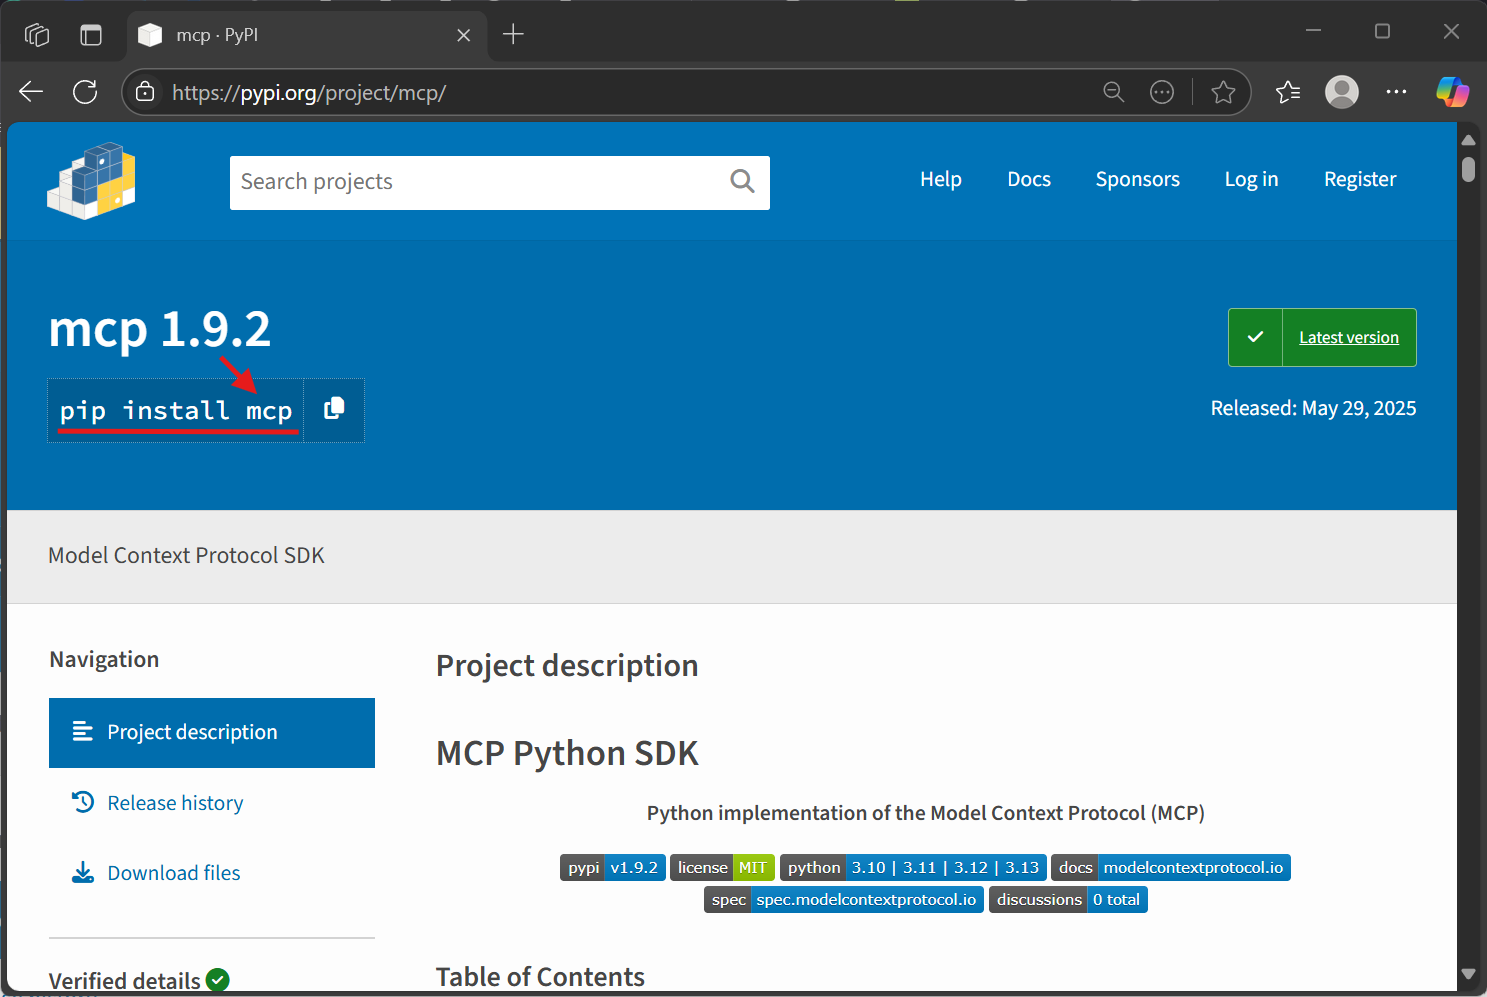Open the zoom out magnifier in address bar
The width and height of the screenshot is (1487, 997).
(1113, 92)
